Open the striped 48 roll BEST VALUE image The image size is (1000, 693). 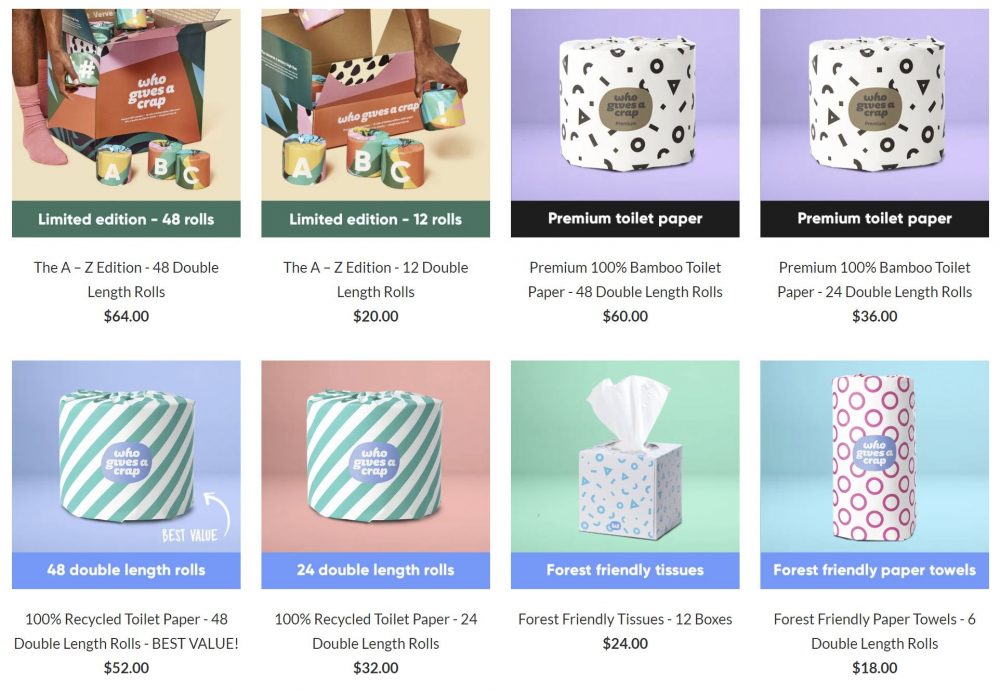tap(126, 456)
